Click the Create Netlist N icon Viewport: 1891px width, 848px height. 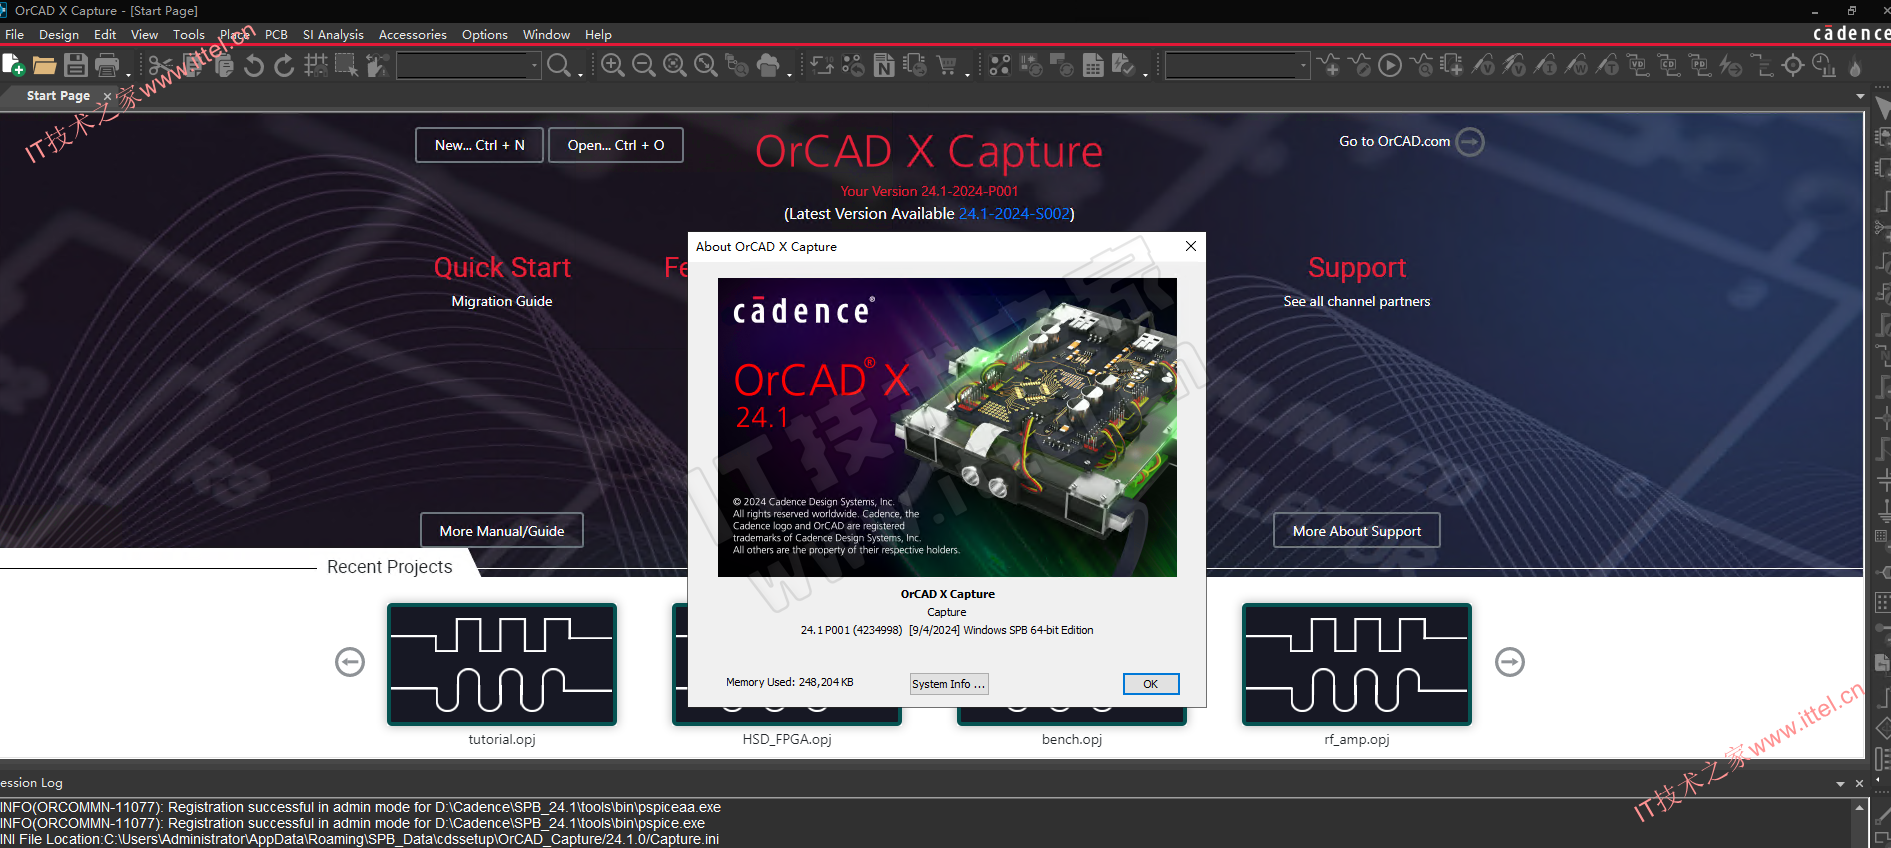click(x=884, y=65)
